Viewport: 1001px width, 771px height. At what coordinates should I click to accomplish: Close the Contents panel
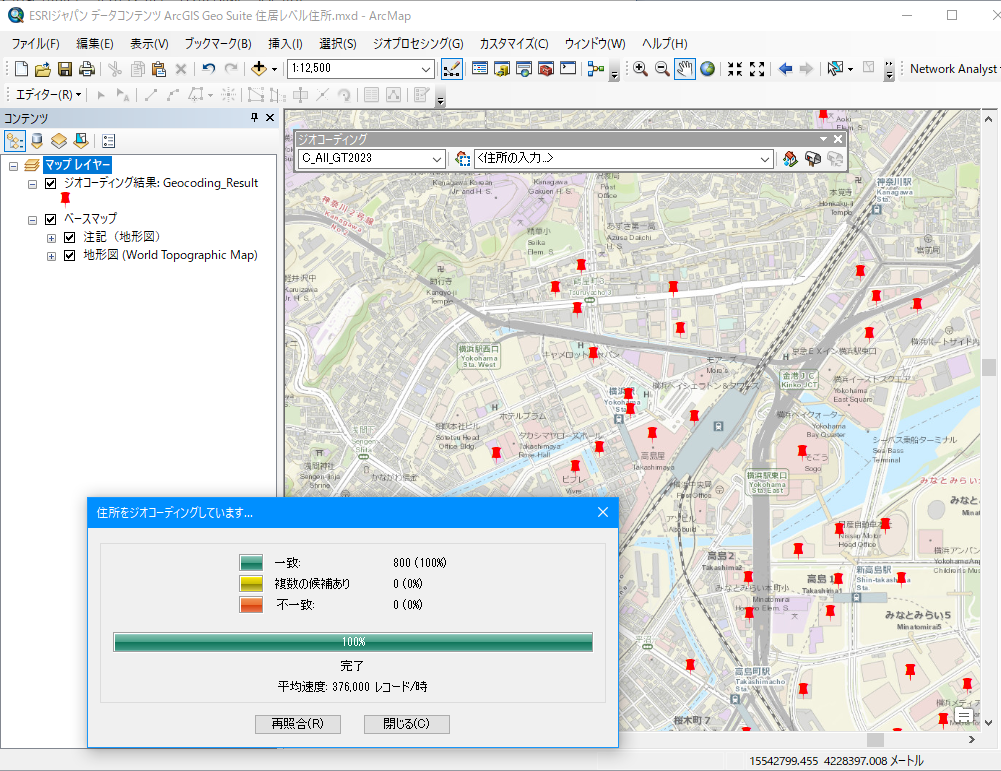(x=270, y=117)
